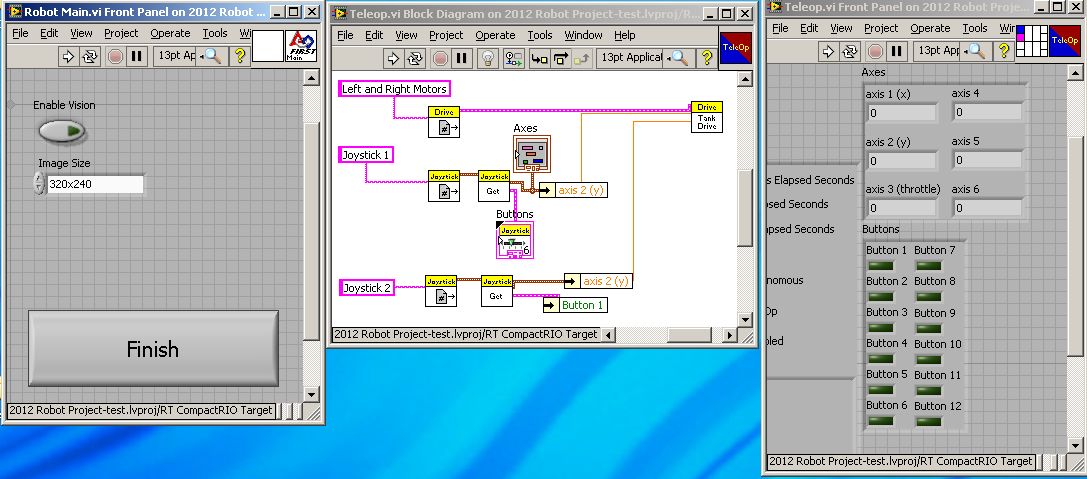This screenshot has height=479, width=1087.
Task: Toggle the Button 5 indicator LED
Action: pos(881,390)
